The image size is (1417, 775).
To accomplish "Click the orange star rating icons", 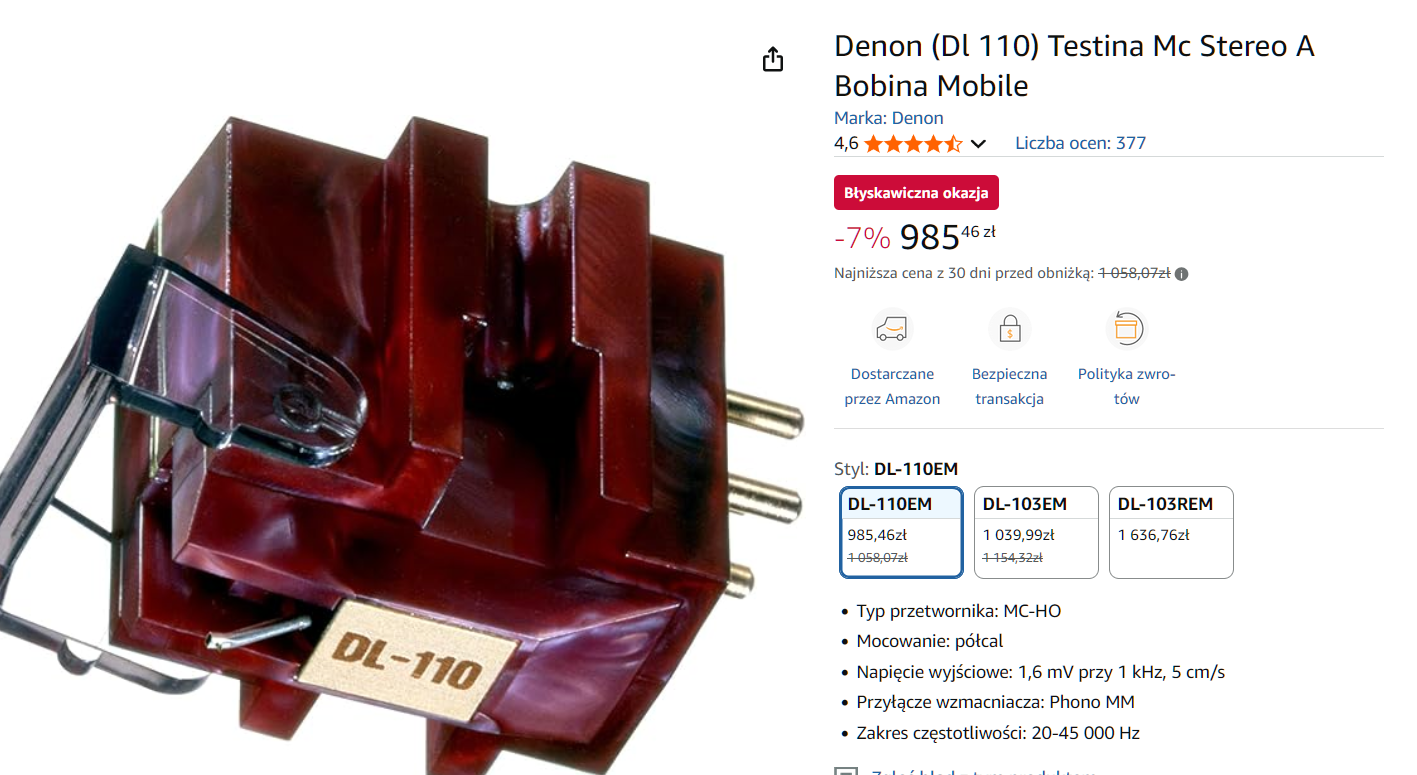I will point(913,143).
